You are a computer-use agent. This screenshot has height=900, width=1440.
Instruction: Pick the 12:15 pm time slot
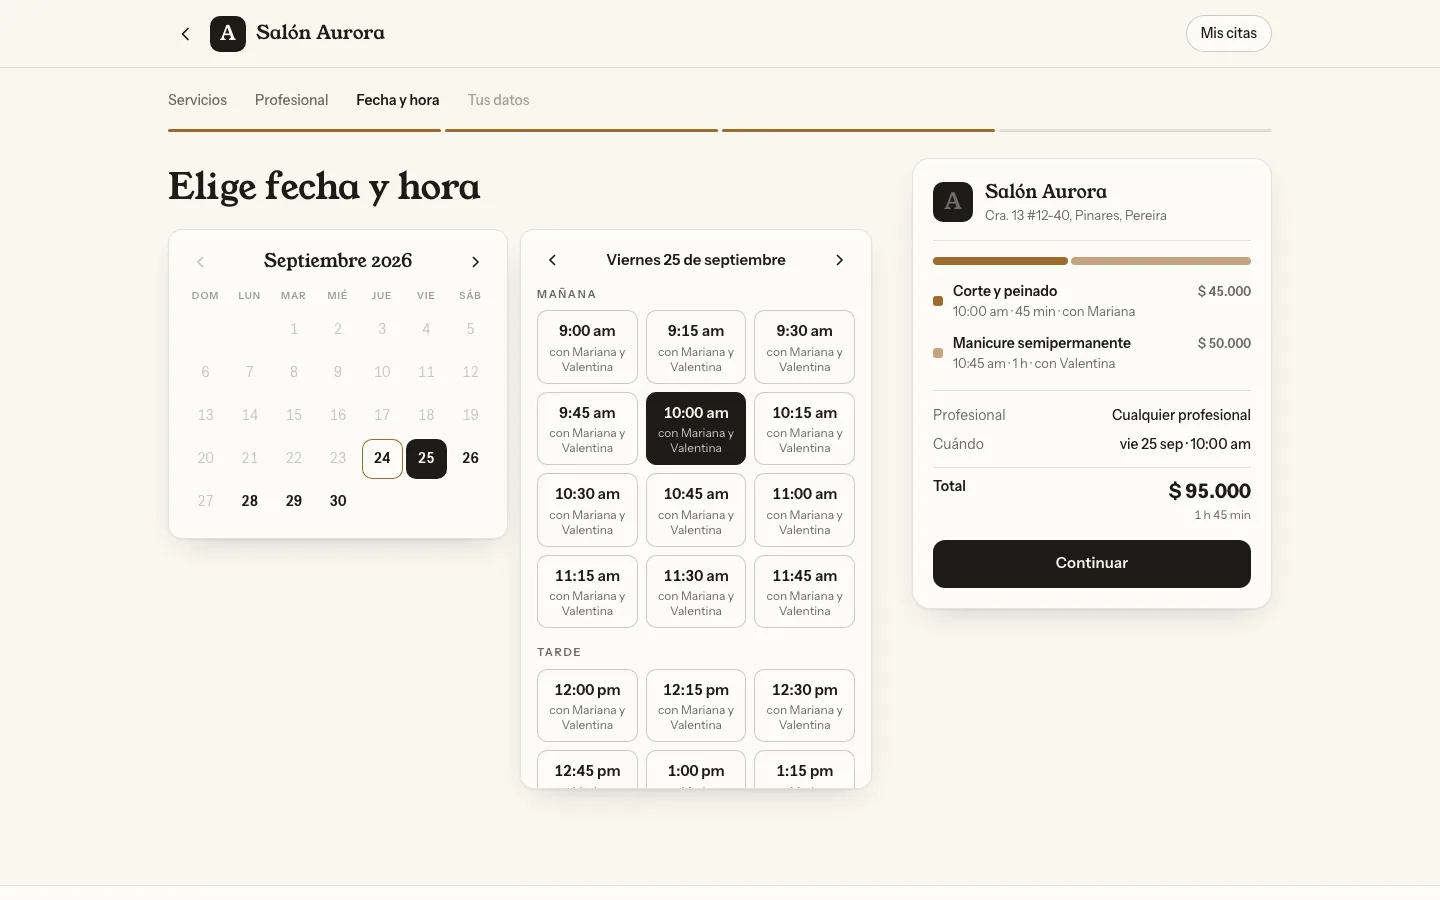click(x=696, y=705)
